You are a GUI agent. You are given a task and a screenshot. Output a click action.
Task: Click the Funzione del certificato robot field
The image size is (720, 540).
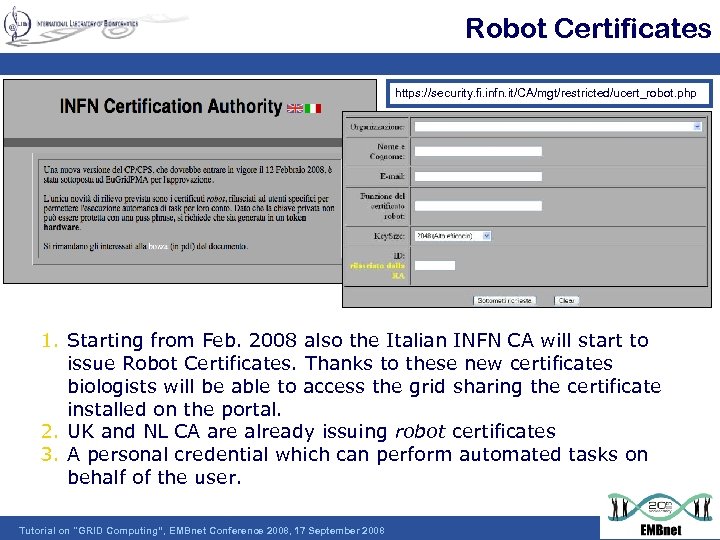coord(478,206)
